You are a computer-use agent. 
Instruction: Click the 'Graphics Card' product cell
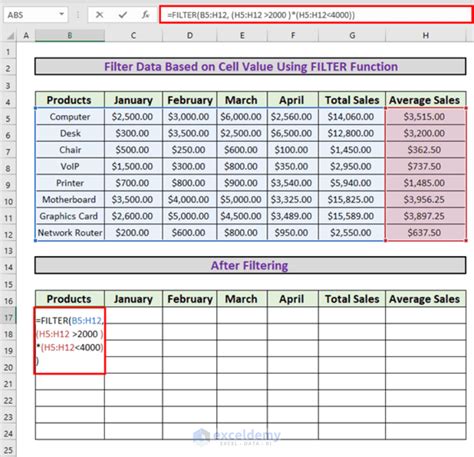coord(70,216)
